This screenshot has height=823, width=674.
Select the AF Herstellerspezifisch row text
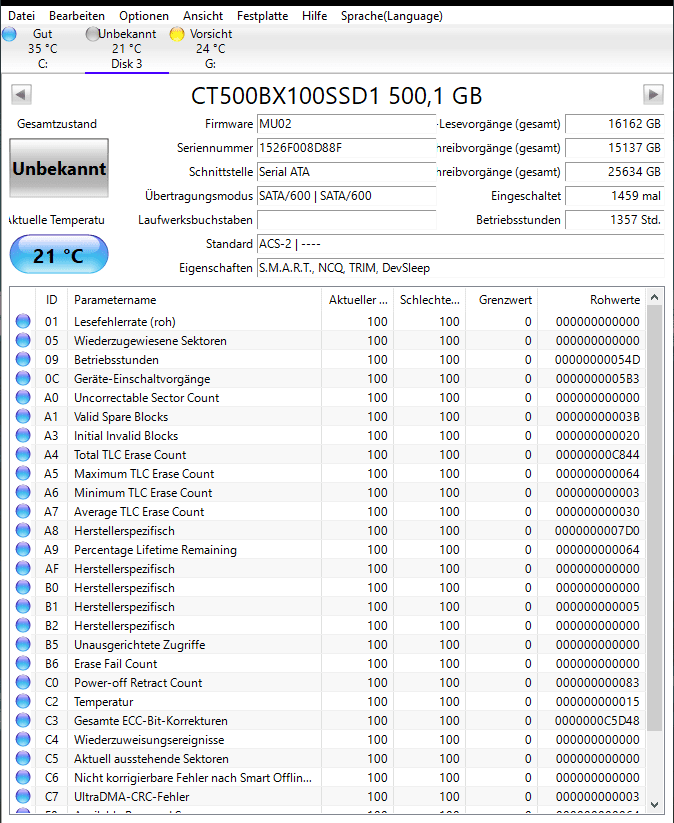pyautogui.click(x=124, y=568)
